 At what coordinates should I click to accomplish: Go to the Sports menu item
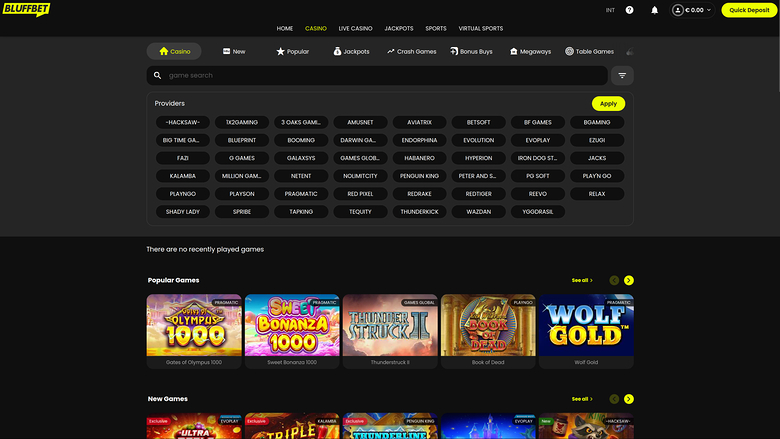point(436,28)
